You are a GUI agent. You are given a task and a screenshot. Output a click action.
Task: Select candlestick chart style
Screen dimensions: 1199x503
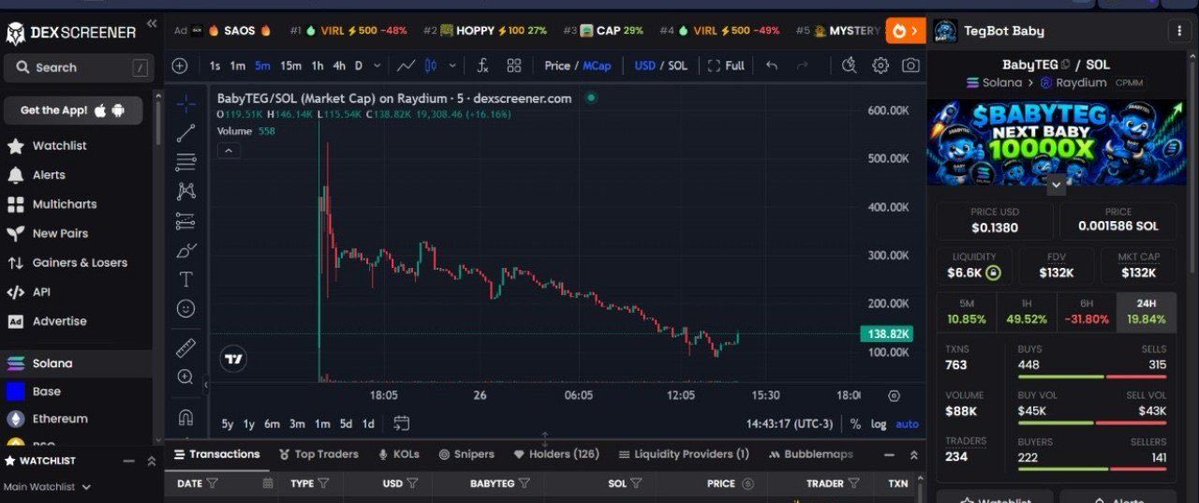(431, 66)
